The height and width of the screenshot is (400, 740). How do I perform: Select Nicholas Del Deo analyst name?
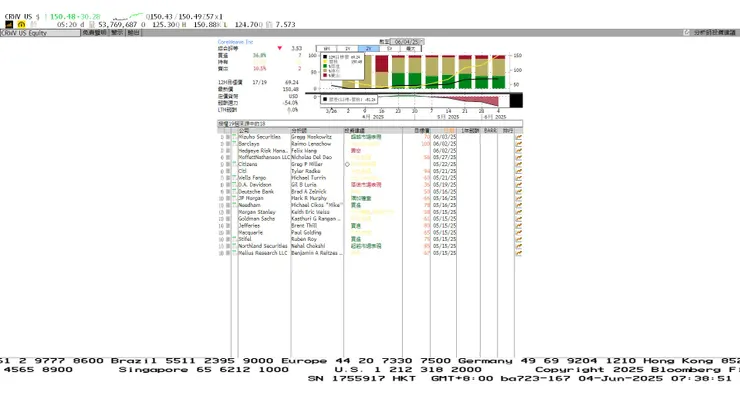(311, 157)
